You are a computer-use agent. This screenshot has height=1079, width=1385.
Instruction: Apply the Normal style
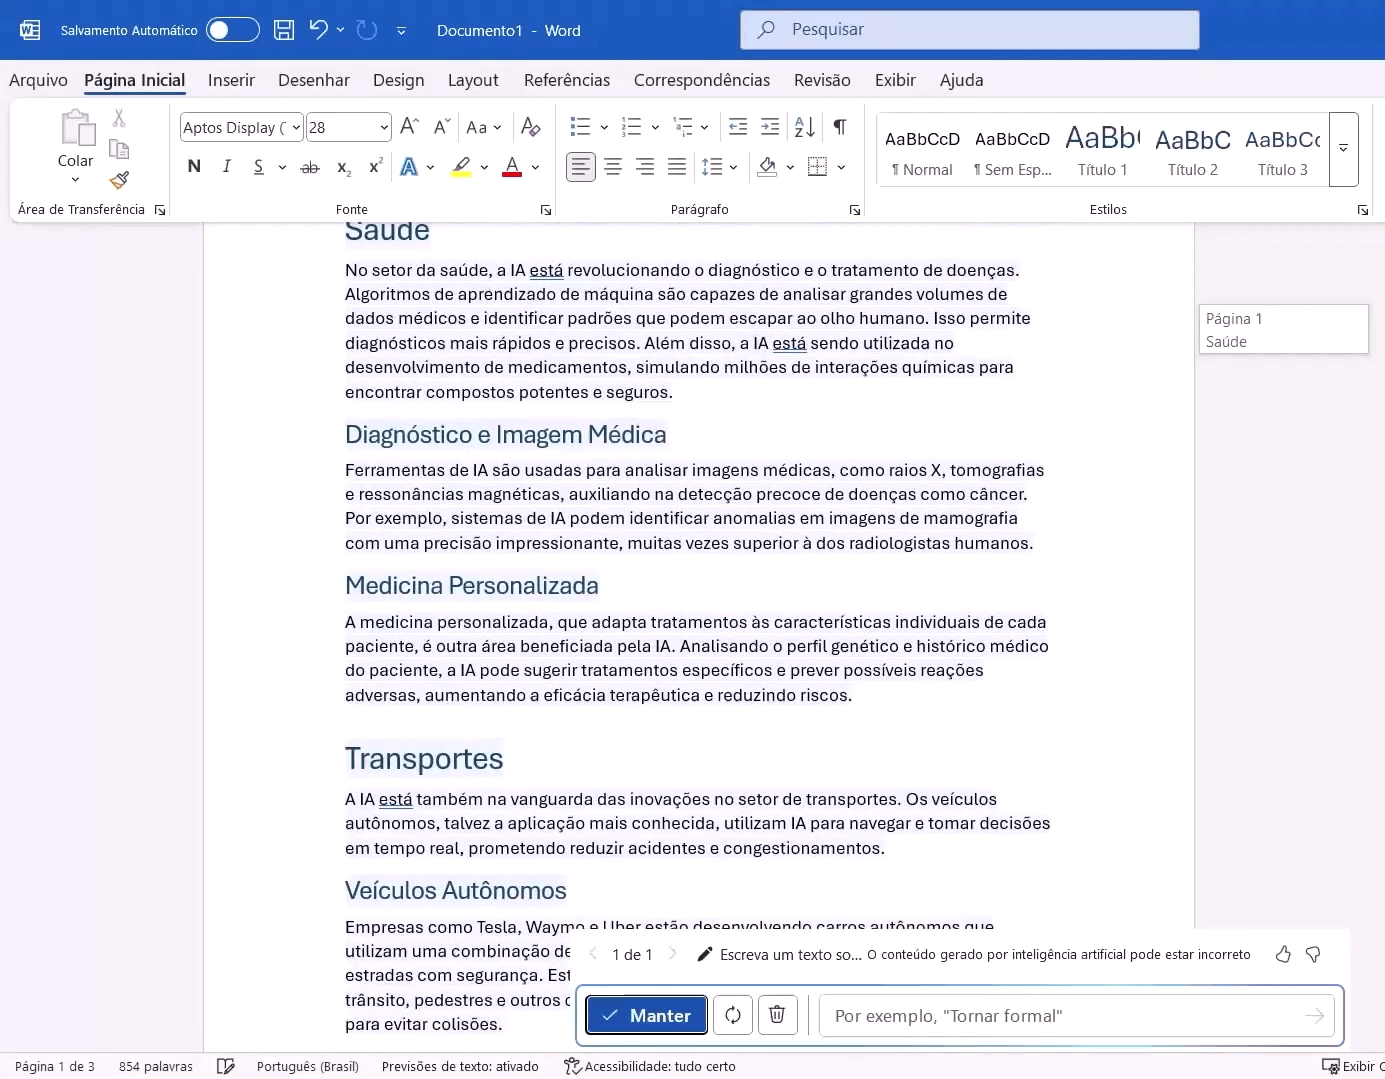(922, 150)
